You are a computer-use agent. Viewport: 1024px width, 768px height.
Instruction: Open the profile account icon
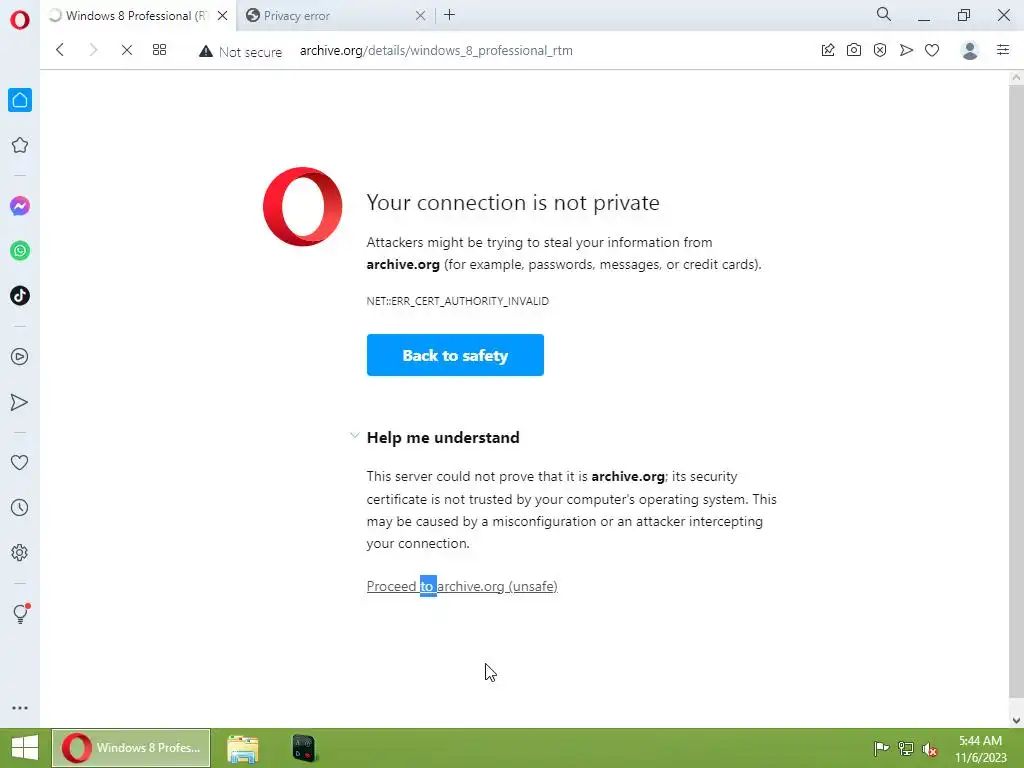[x=970, y=50]
